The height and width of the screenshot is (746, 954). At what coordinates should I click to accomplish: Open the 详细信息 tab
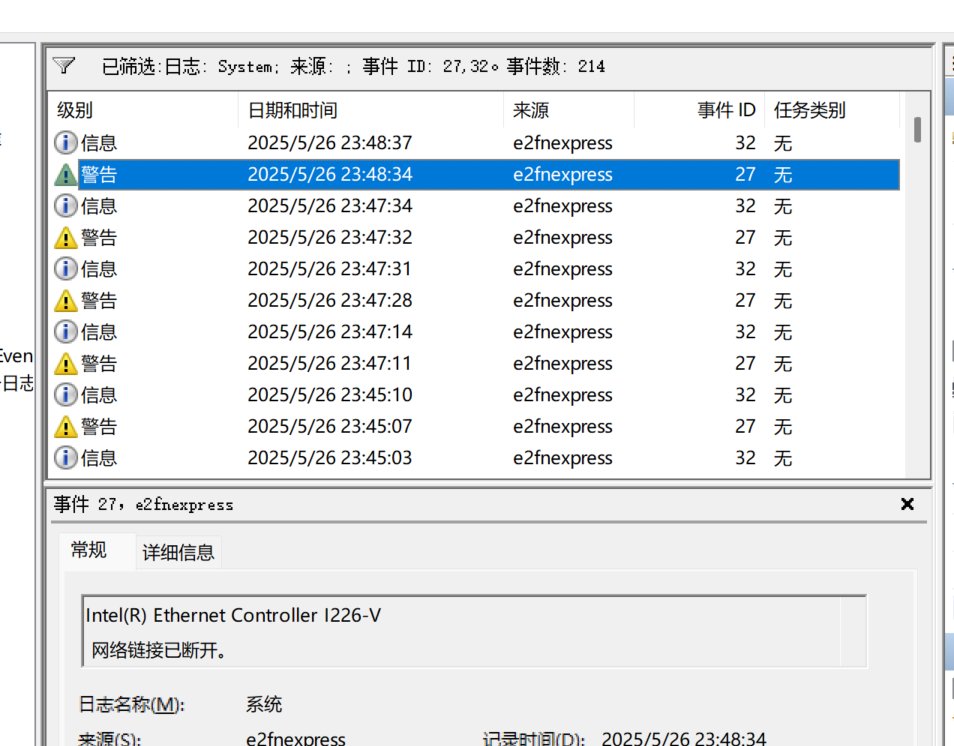tap(178, 553)
